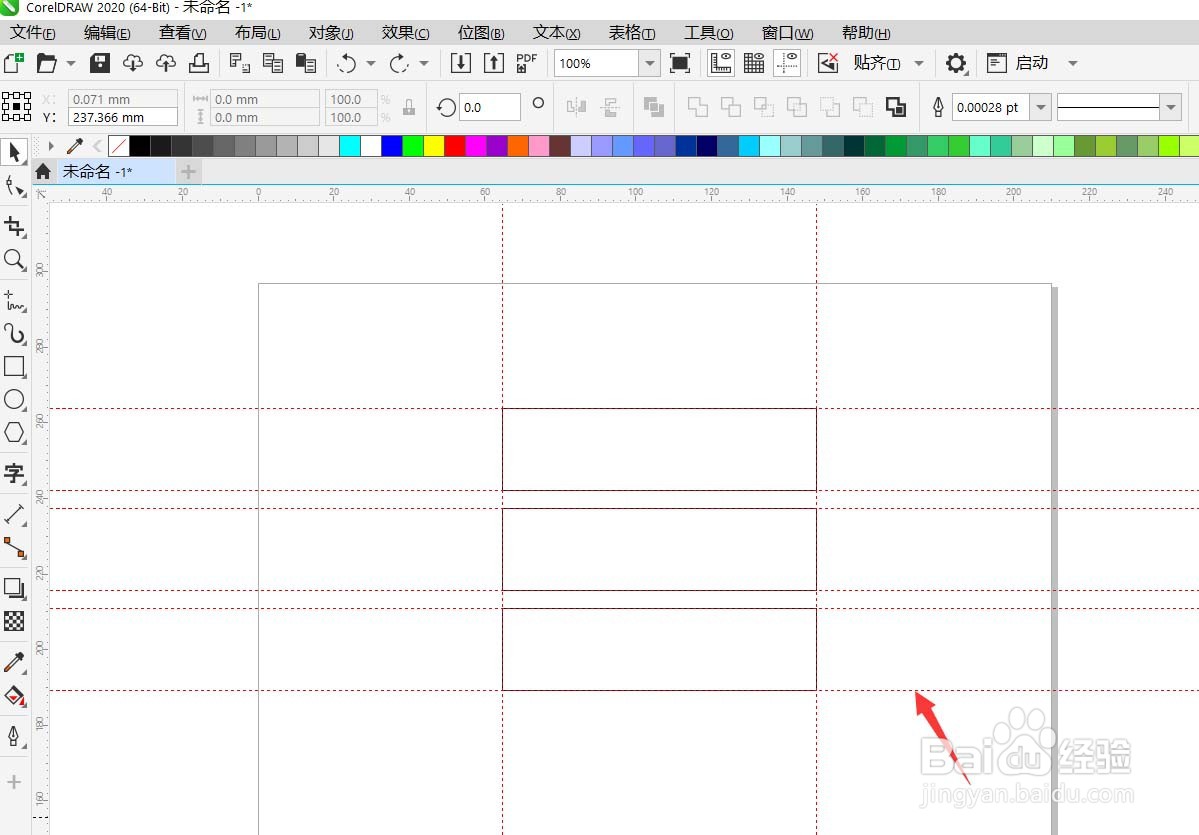Open the line style dropdown
Image resolution: width=1199 pixels, height=835 pixels.
pyautogui.click(x=1171, y=107)
